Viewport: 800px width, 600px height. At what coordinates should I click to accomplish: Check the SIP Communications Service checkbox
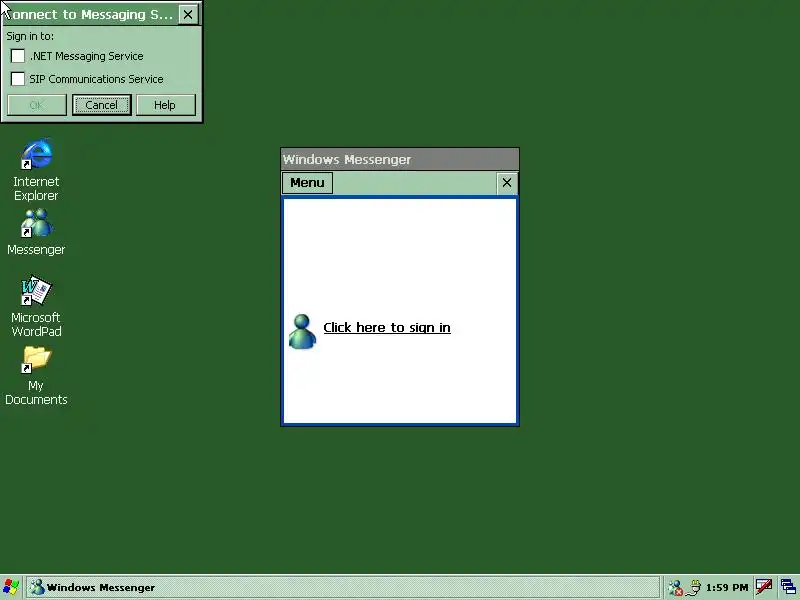pos(18,79)
